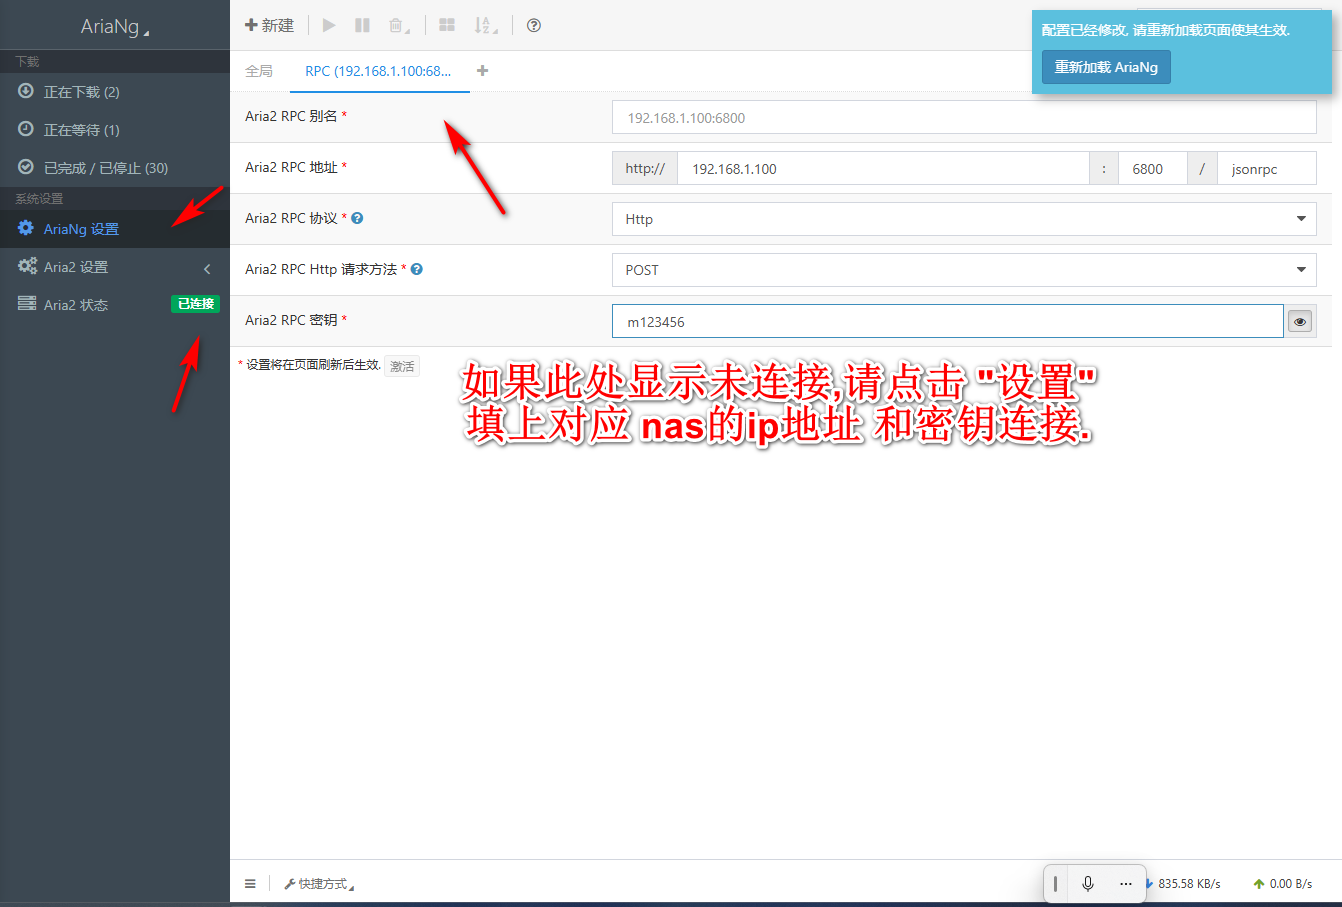The height and width of the screenshot is (907, 1342).
Task: Click the http:// protocol prefix label
Action: (x=645, y=168)
